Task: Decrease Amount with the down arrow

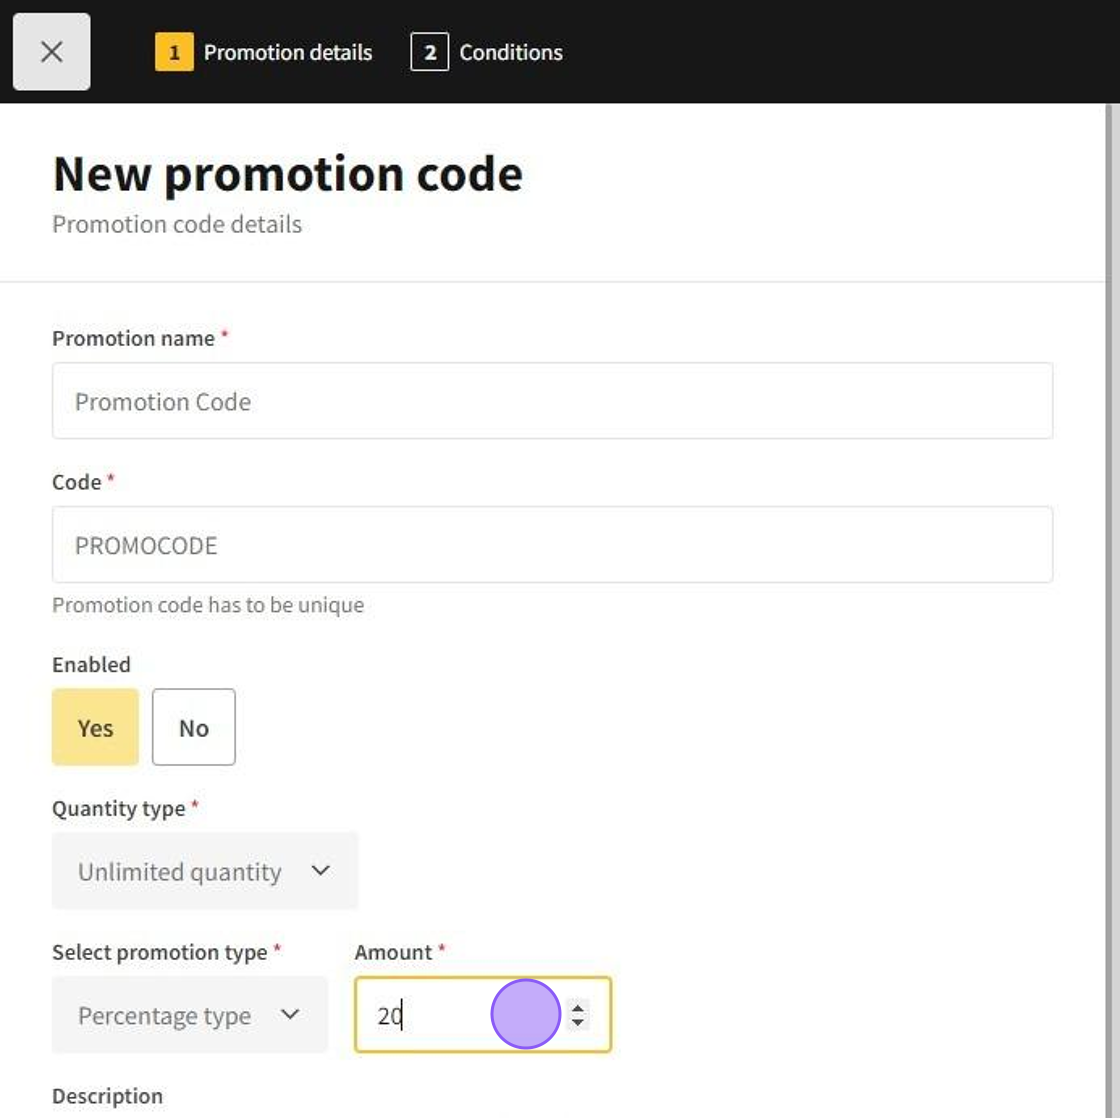Action: tap(578, 1023)
